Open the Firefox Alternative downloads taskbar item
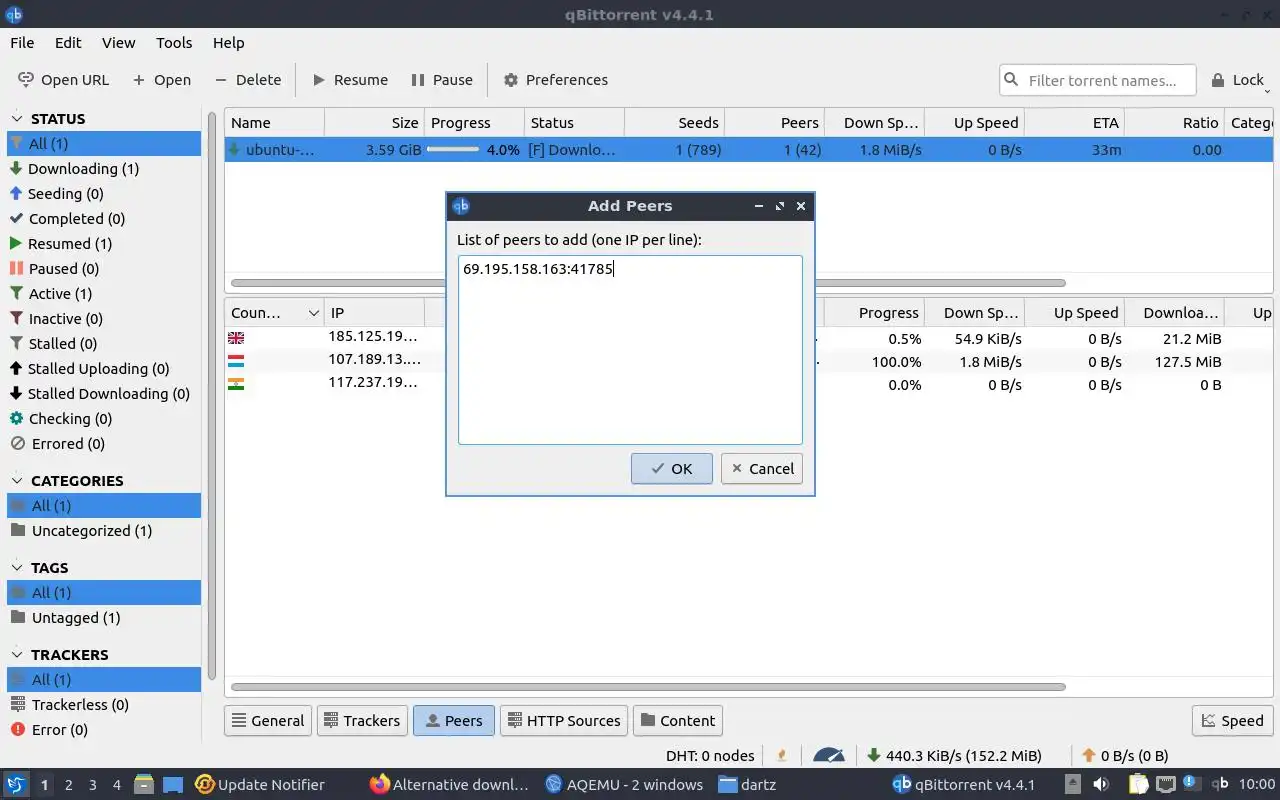This screenshot has height=800, width=1280. point(449,785)
